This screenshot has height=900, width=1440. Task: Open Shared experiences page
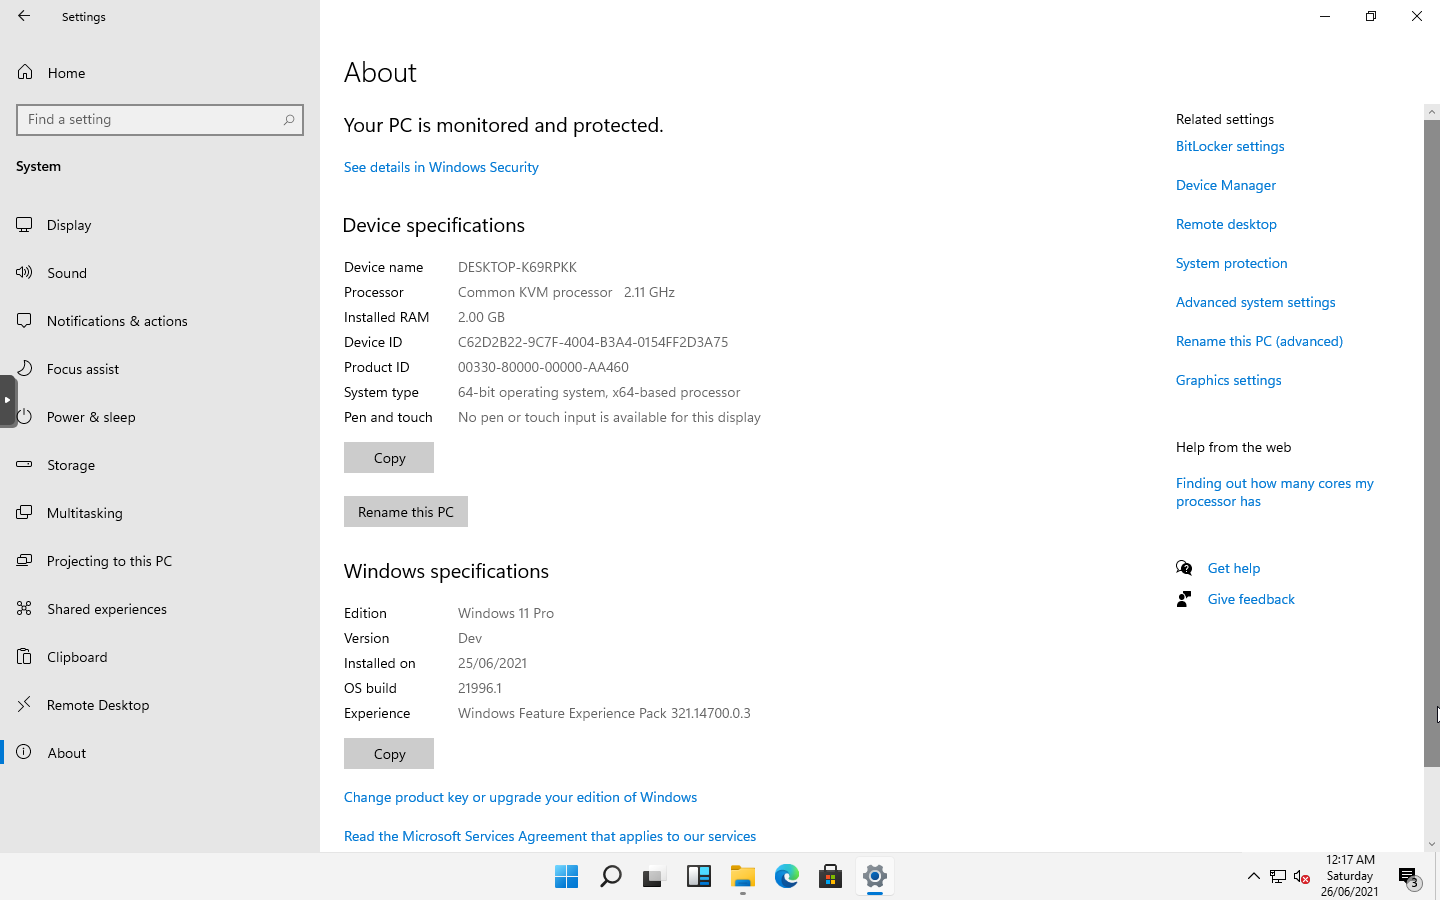160,609
